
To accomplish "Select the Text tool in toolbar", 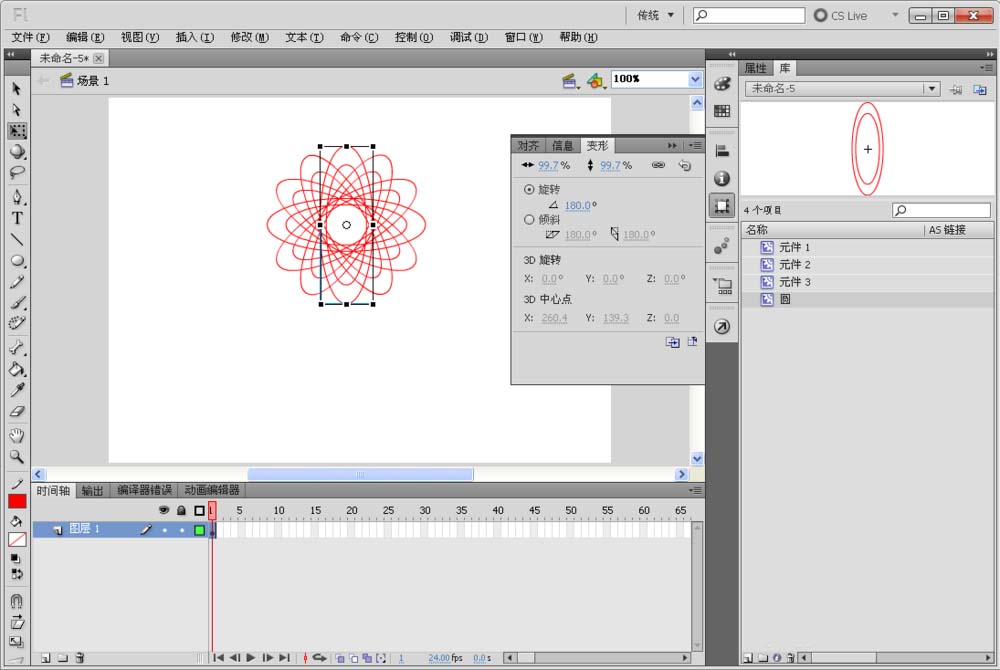I will (17, 218).
